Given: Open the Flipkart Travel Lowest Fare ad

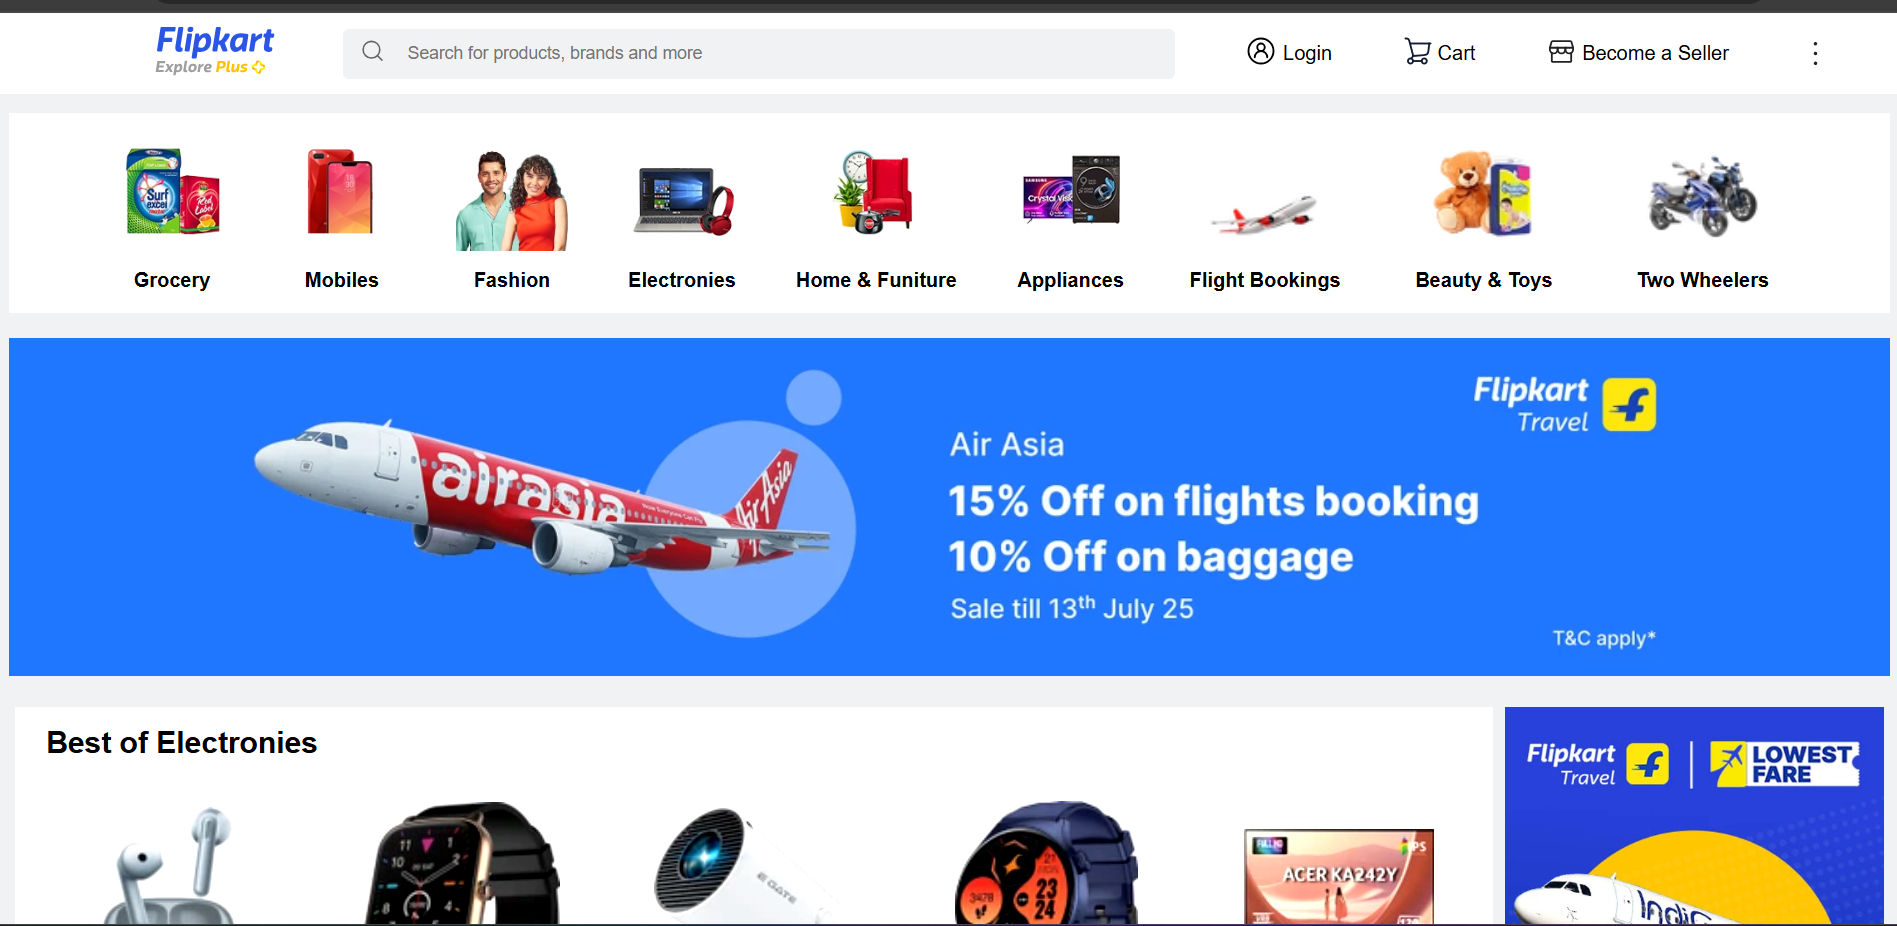Looking at the screenshot, I should 1694,815.
